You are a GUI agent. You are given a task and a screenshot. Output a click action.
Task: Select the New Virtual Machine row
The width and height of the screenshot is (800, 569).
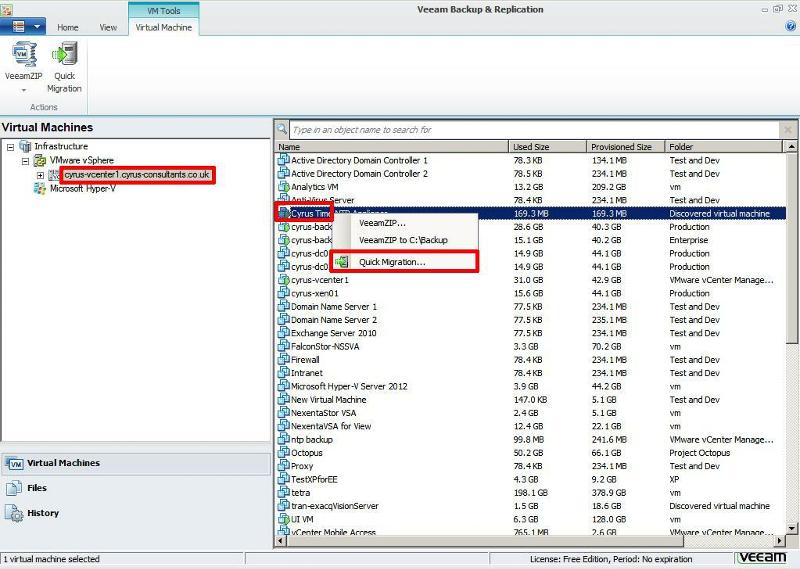tap(531, 400)
